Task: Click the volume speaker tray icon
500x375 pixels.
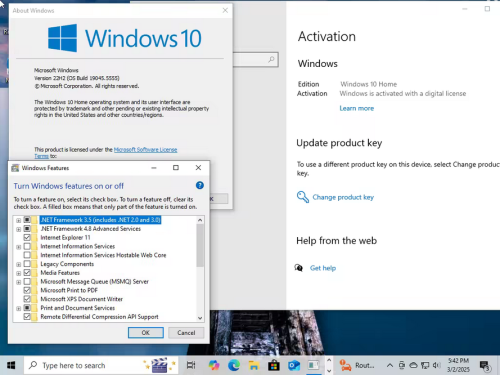Action: pyautogui.click(x=437, y=365)
